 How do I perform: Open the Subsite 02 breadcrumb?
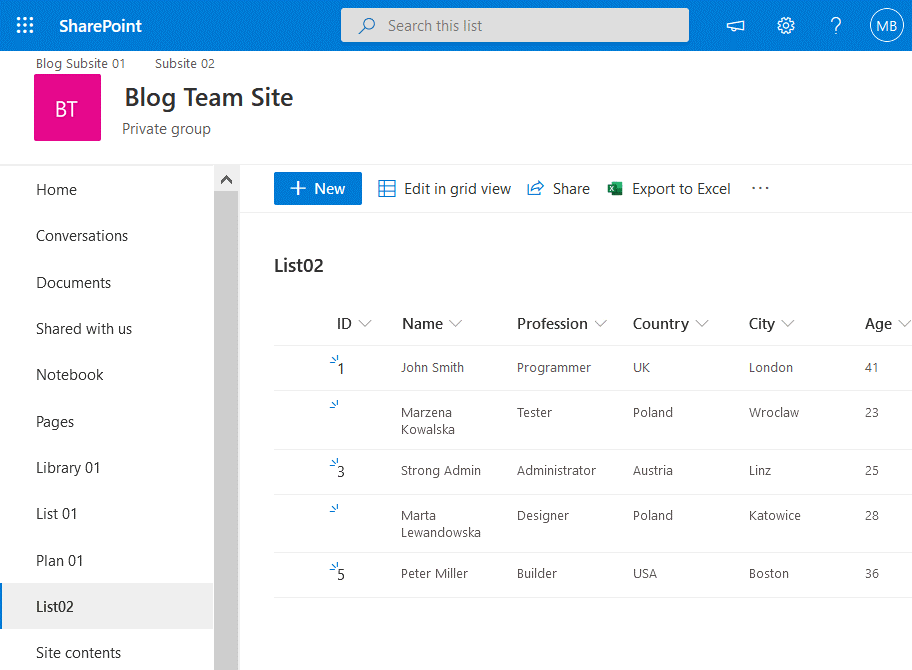[184, 63]
